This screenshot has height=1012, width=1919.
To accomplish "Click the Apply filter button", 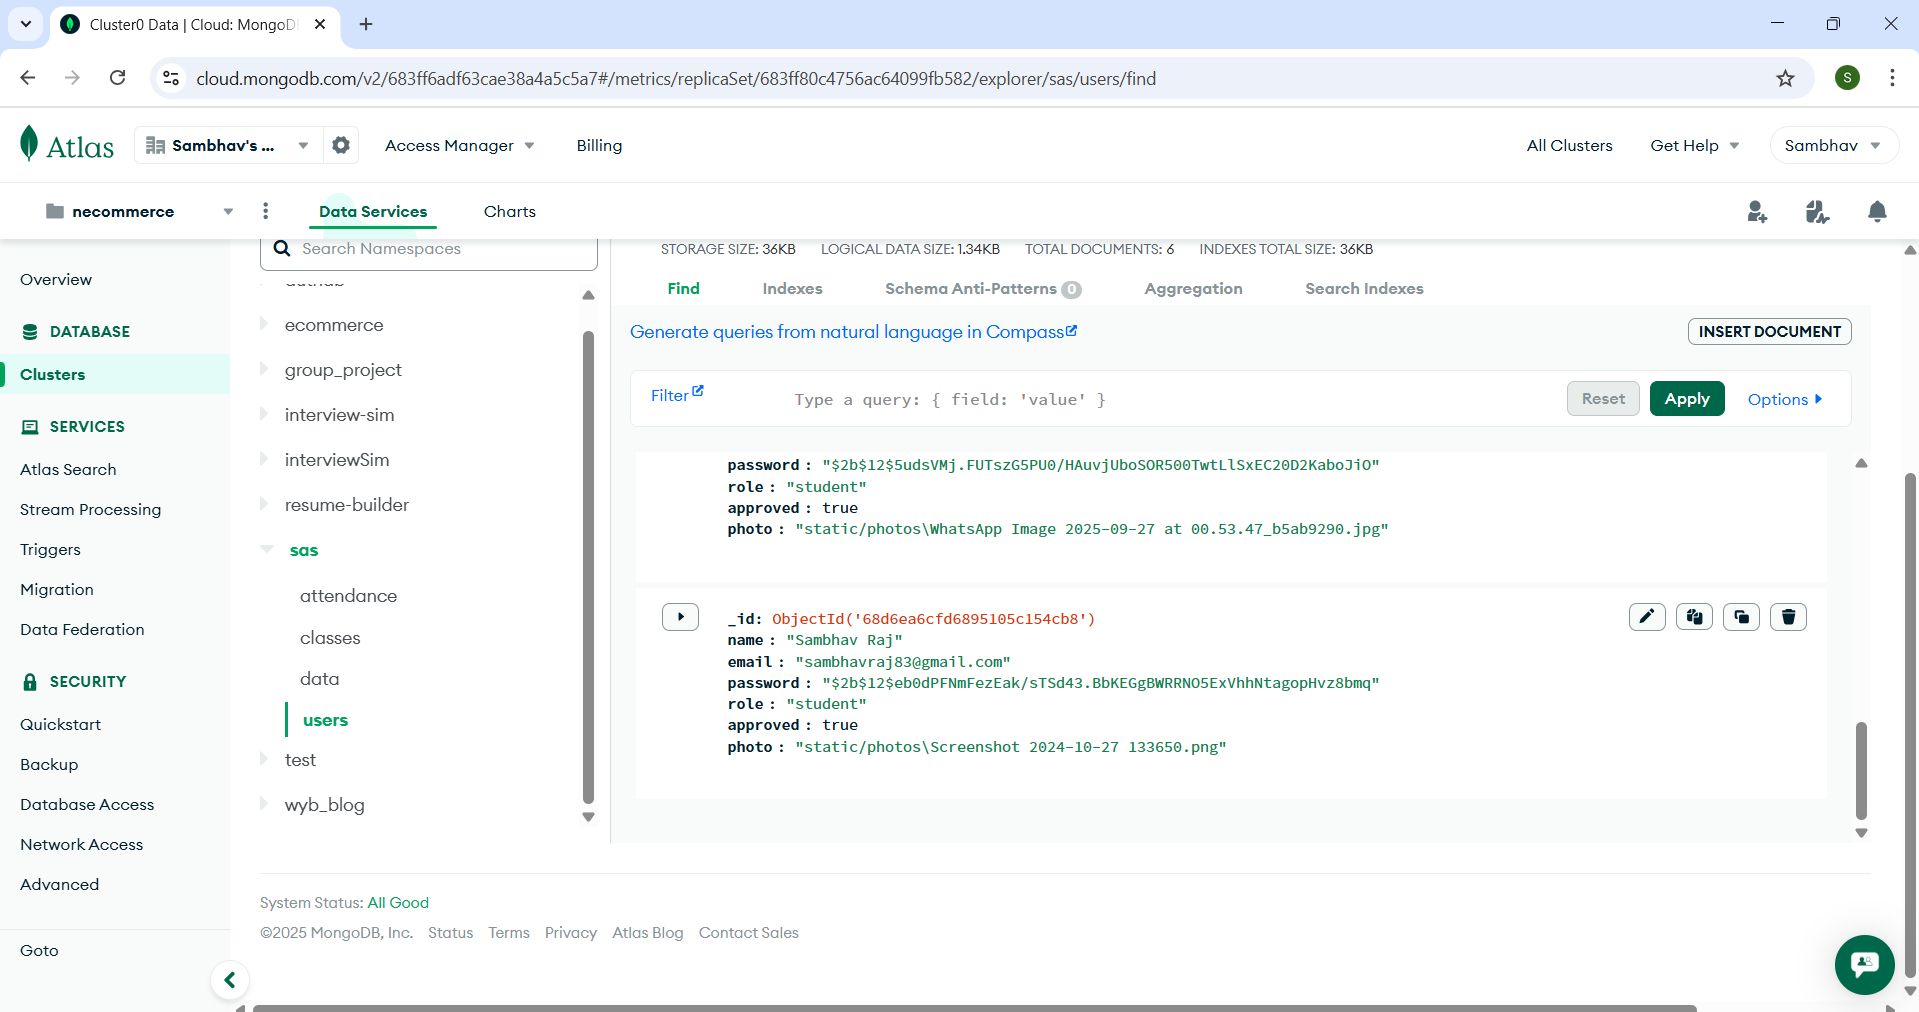I will pos(1686,399).
